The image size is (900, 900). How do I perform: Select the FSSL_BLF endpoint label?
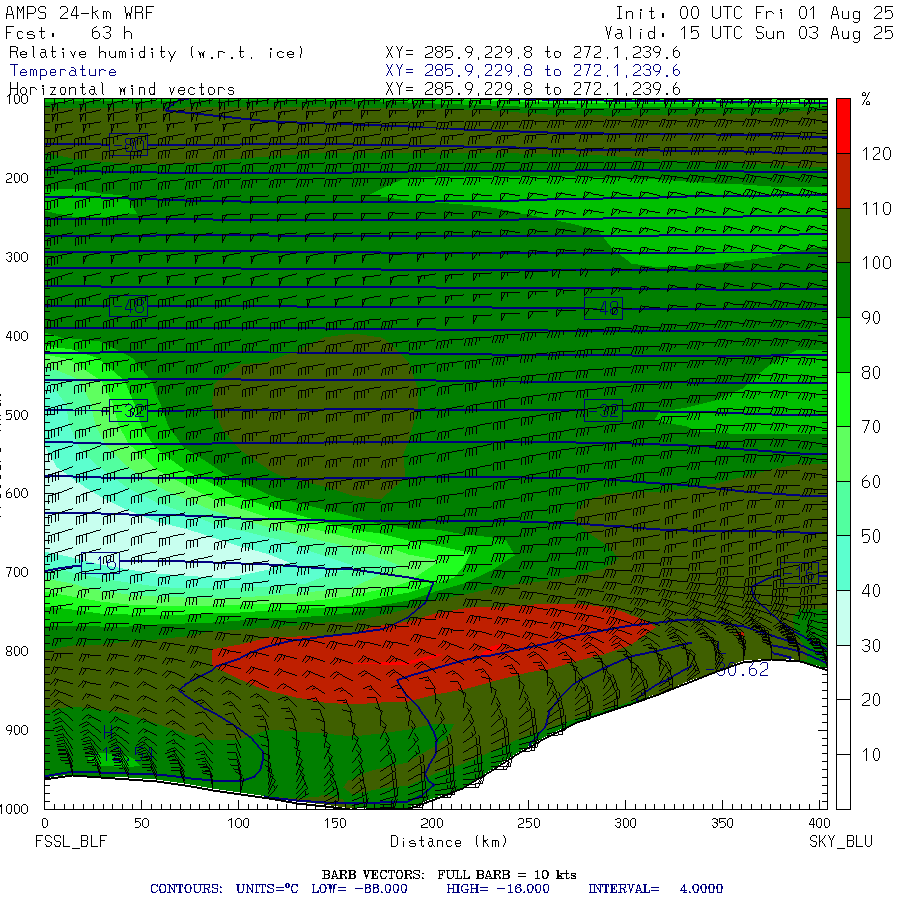tap(71, 842)
